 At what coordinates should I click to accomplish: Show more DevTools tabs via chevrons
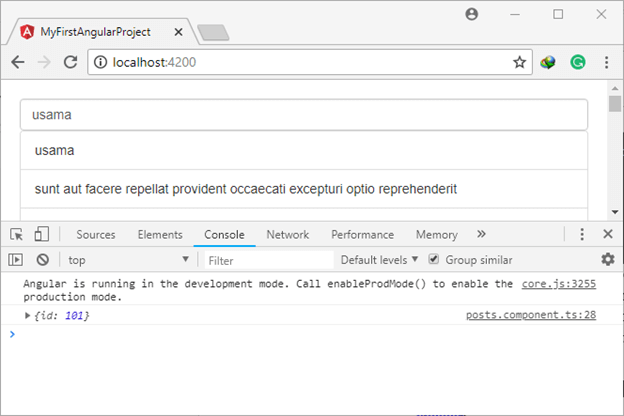481,234
